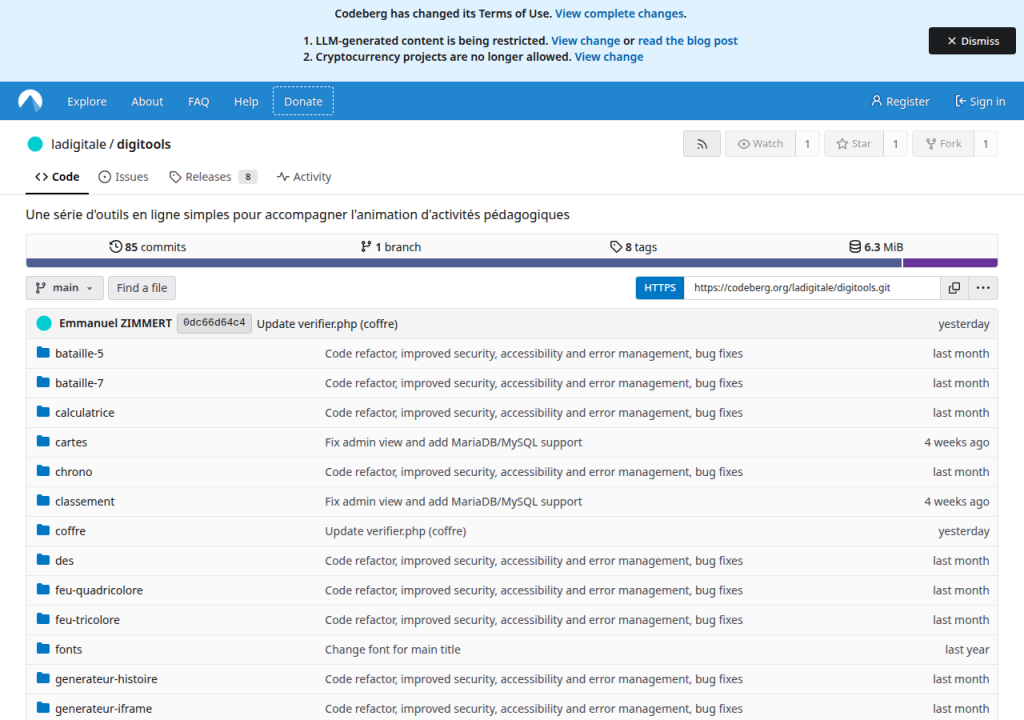Open Emmanuel ZIMMERT author link
This screenshot has width=1024, height=720.
(x=116, y=323)
